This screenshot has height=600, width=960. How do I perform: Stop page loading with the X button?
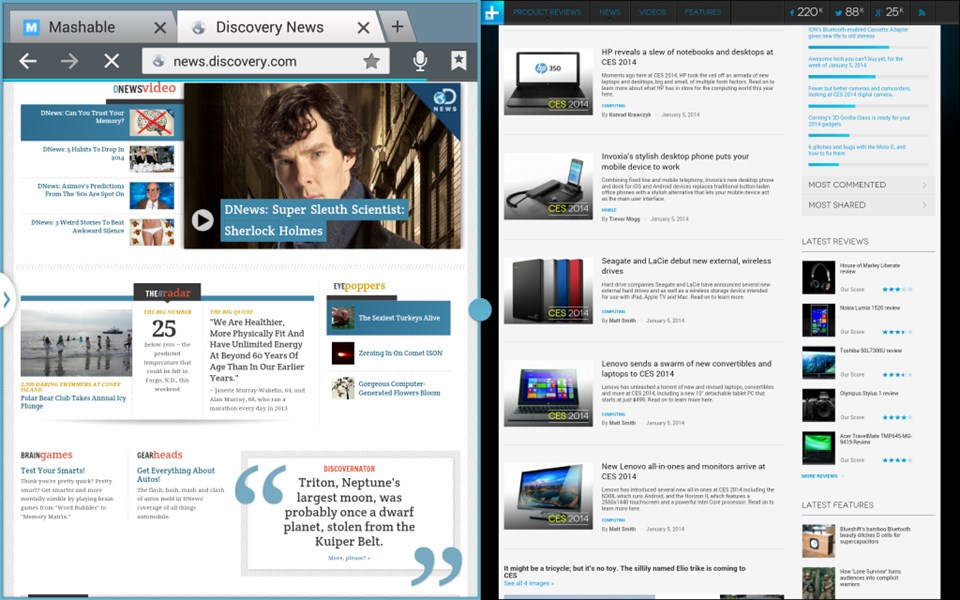point(111,61)
